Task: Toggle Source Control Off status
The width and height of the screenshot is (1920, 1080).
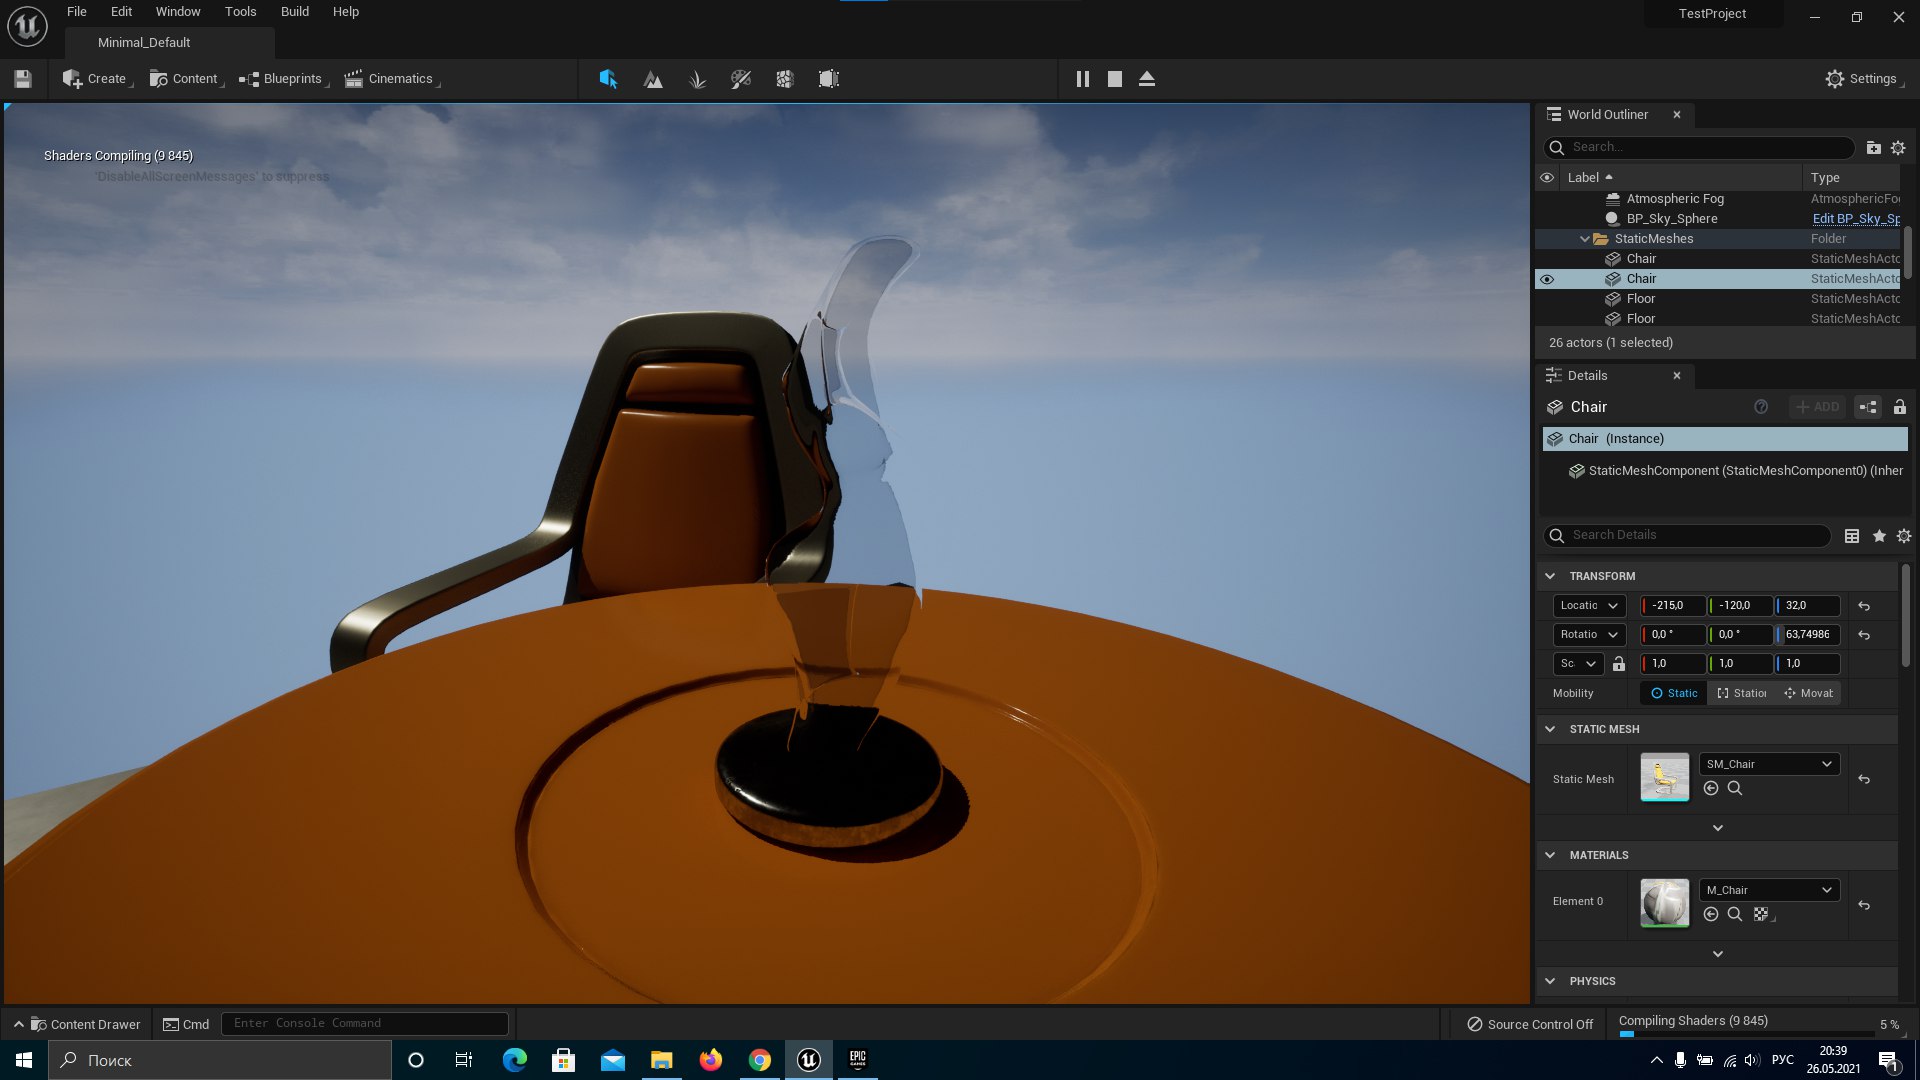Action: [x=1530, y=1025]
